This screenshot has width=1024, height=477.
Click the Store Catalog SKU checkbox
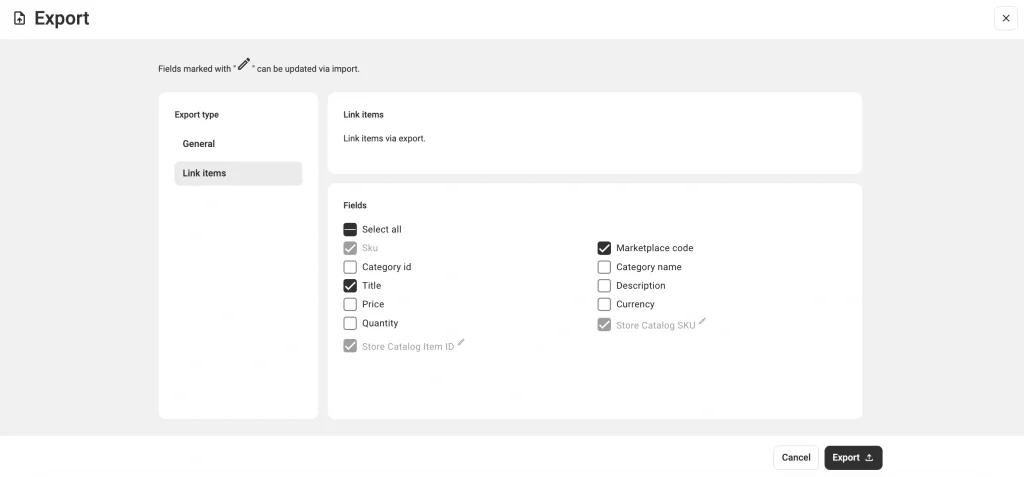[x=604, y=325]
